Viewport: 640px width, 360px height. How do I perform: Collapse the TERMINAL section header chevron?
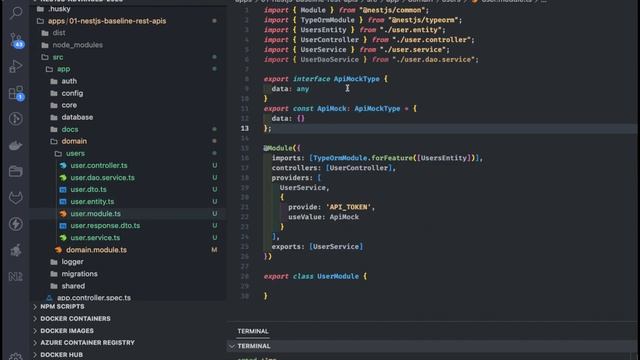pyautogui.click(x=232, y=346)
